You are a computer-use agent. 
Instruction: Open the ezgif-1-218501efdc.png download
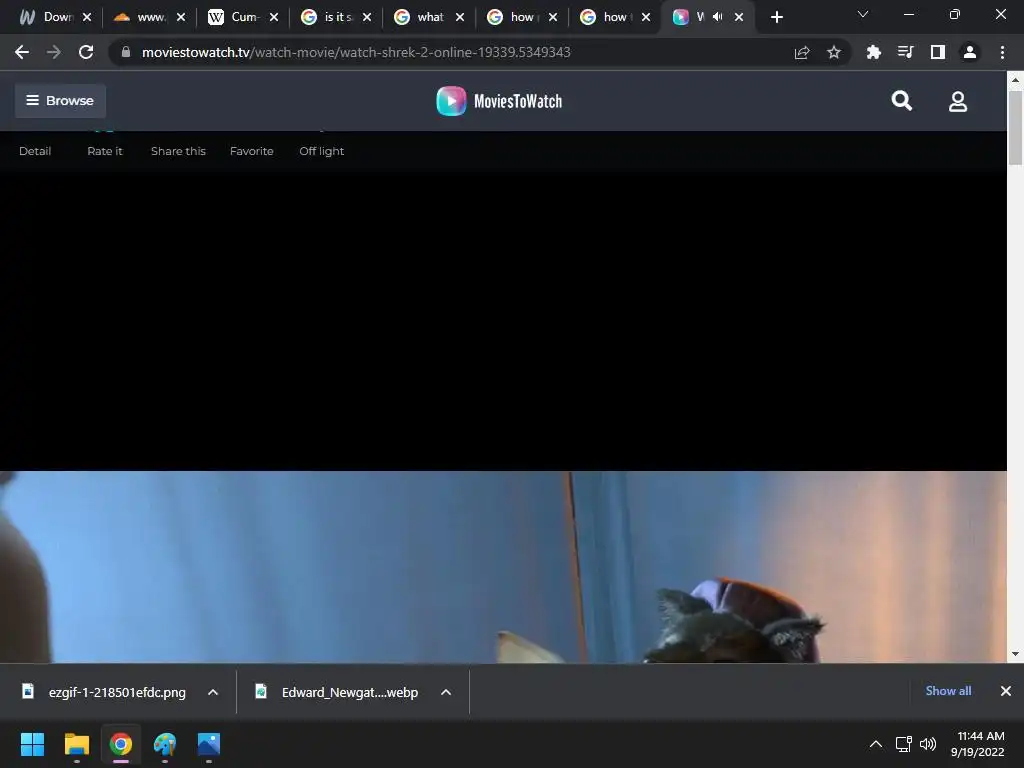pos(117,692)
